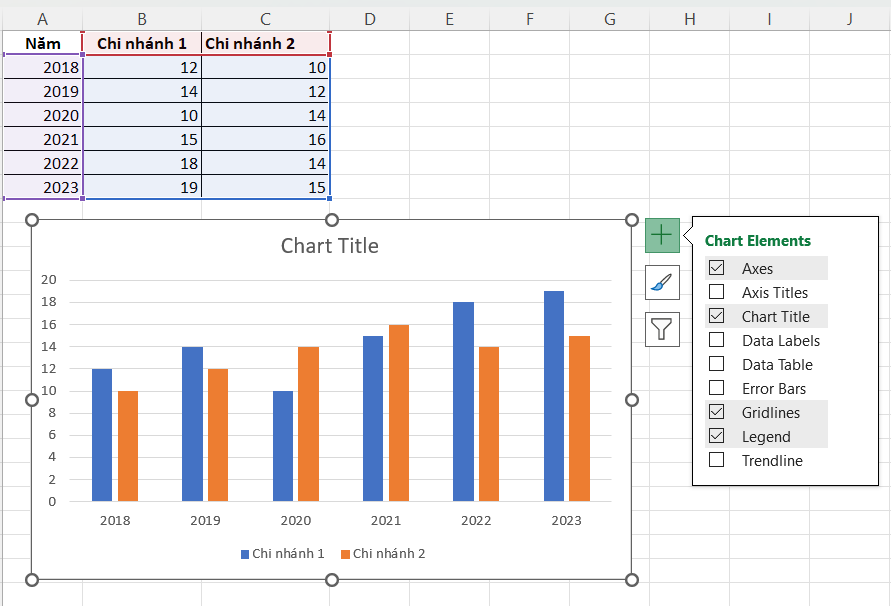Select the cell containing year 2021
The image size is (891, 606).
pos(43,139)
